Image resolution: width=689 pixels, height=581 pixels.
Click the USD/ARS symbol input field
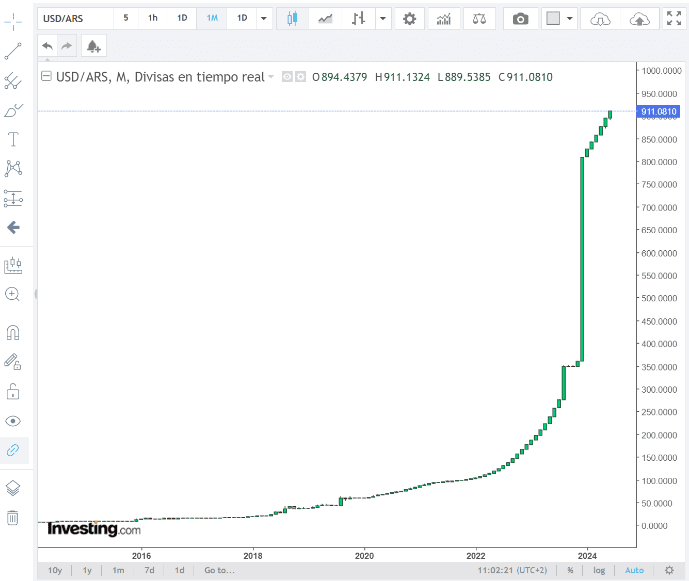coord(76,18)
